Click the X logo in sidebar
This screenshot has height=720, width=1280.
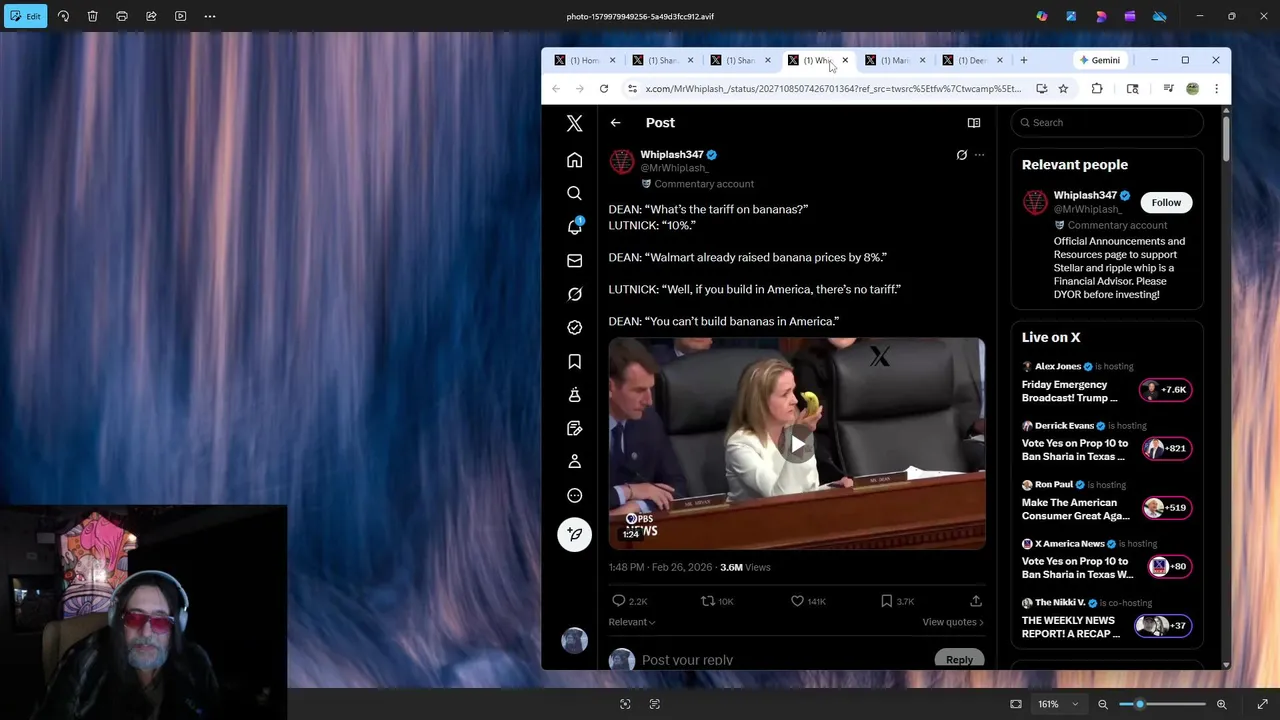click(x=574, y=123)
